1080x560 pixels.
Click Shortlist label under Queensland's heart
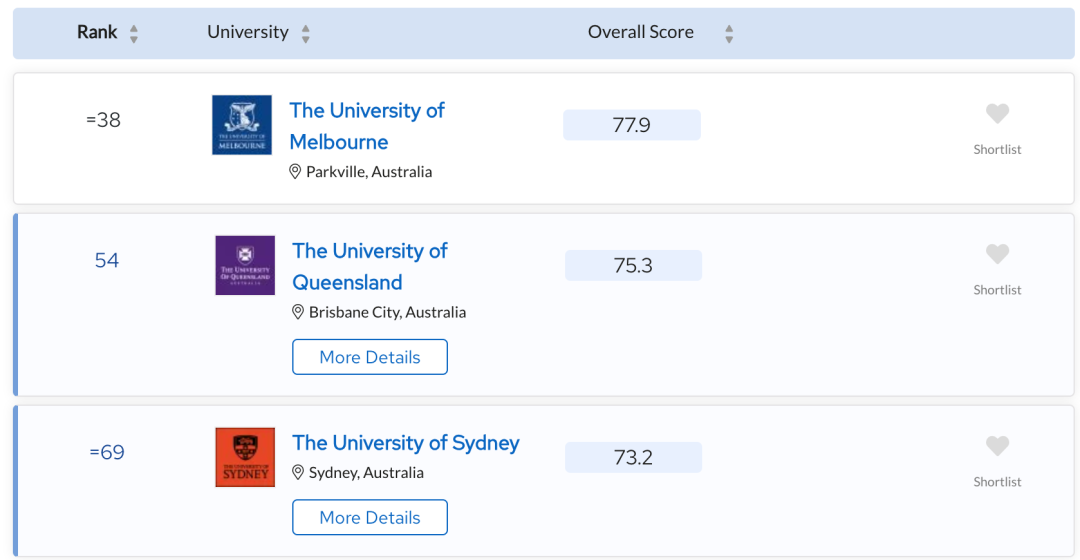(x=997, y=290)
